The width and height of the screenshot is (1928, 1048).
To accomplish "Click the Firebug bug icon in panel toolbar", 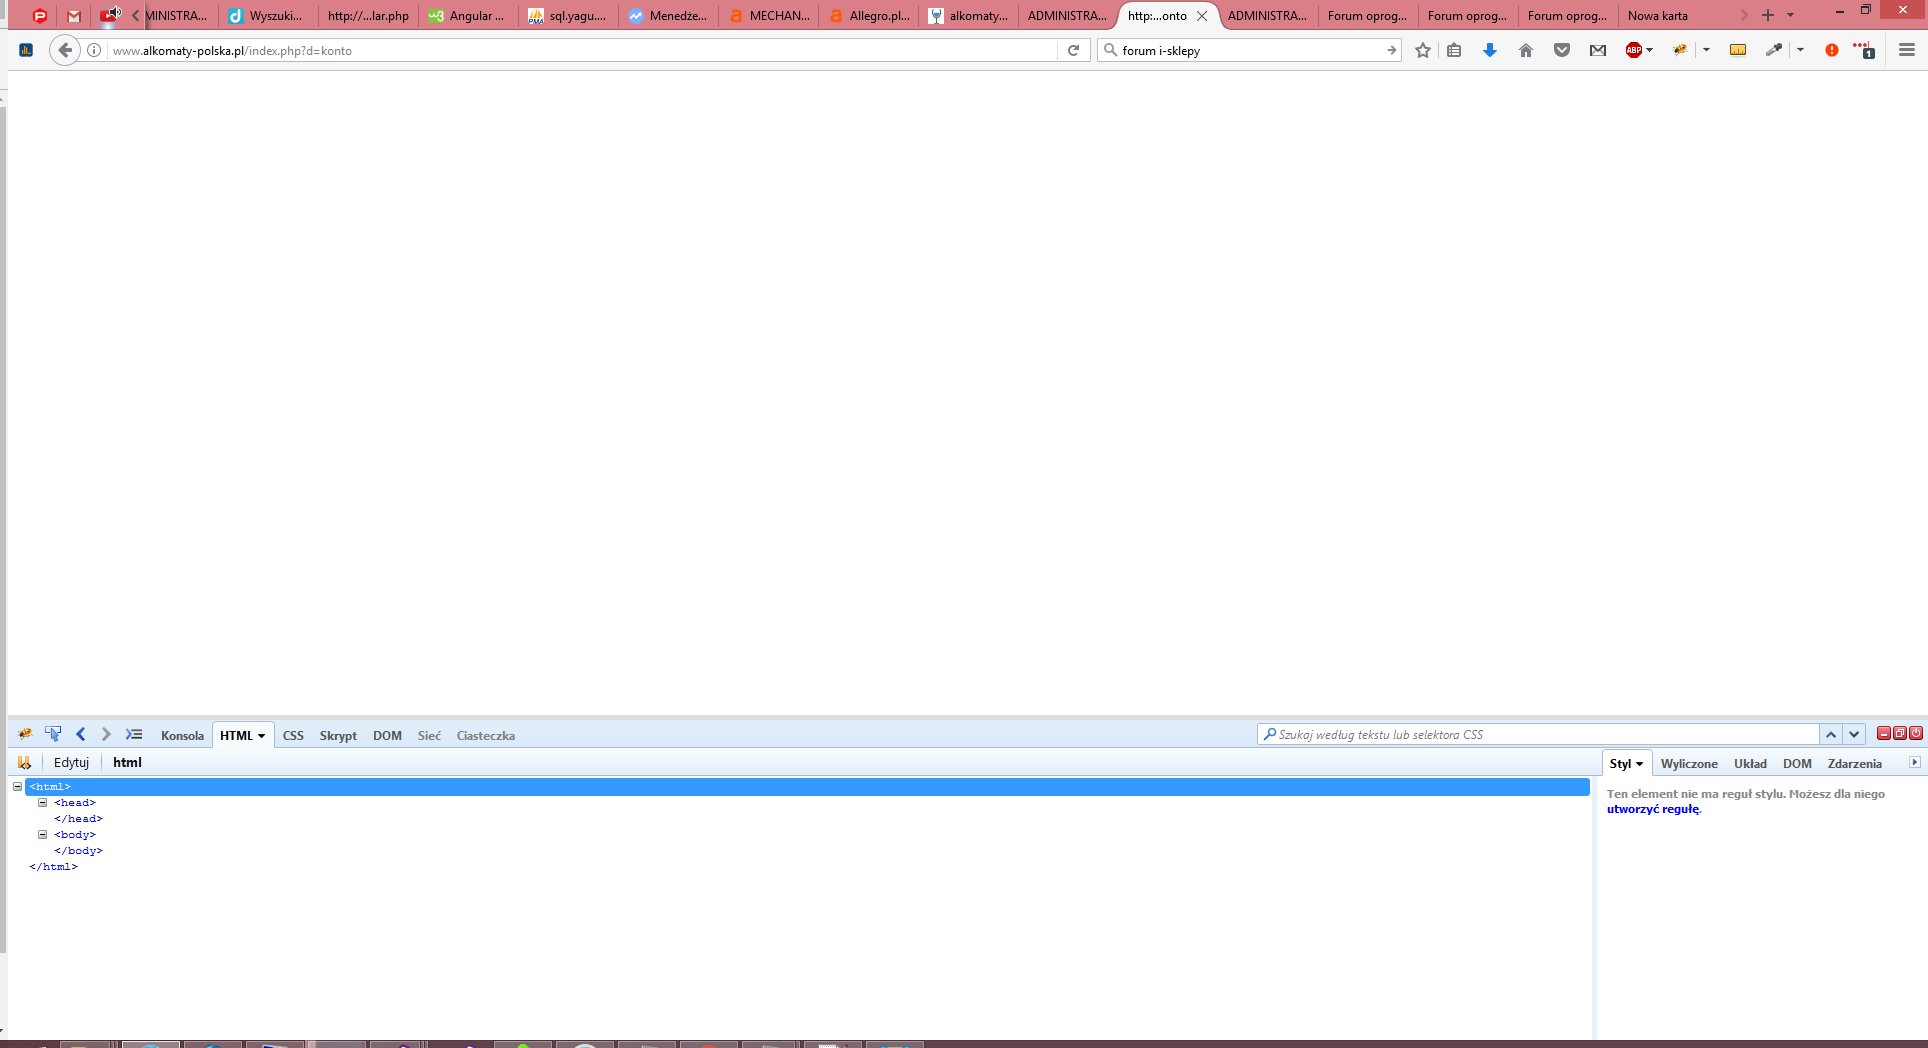I will coord(25,734).
